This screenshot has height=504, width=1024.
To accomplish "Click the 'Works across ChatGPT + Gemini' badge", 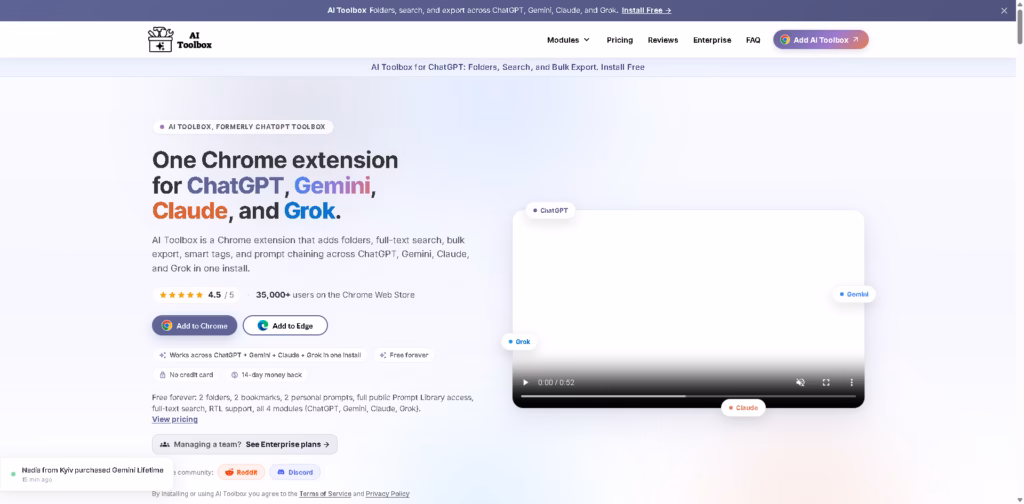I will [x=262, y=355].
